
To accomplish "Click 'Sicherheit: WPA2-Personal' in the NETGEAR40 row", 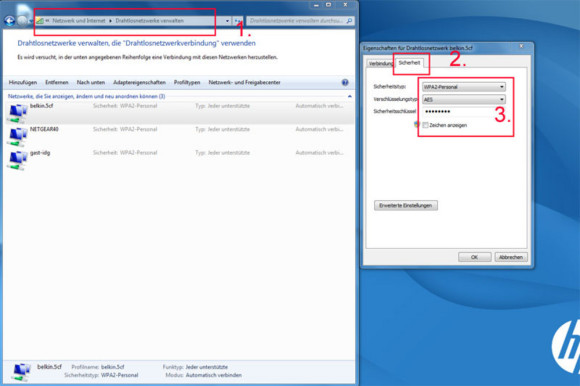I will click(125, 129).
